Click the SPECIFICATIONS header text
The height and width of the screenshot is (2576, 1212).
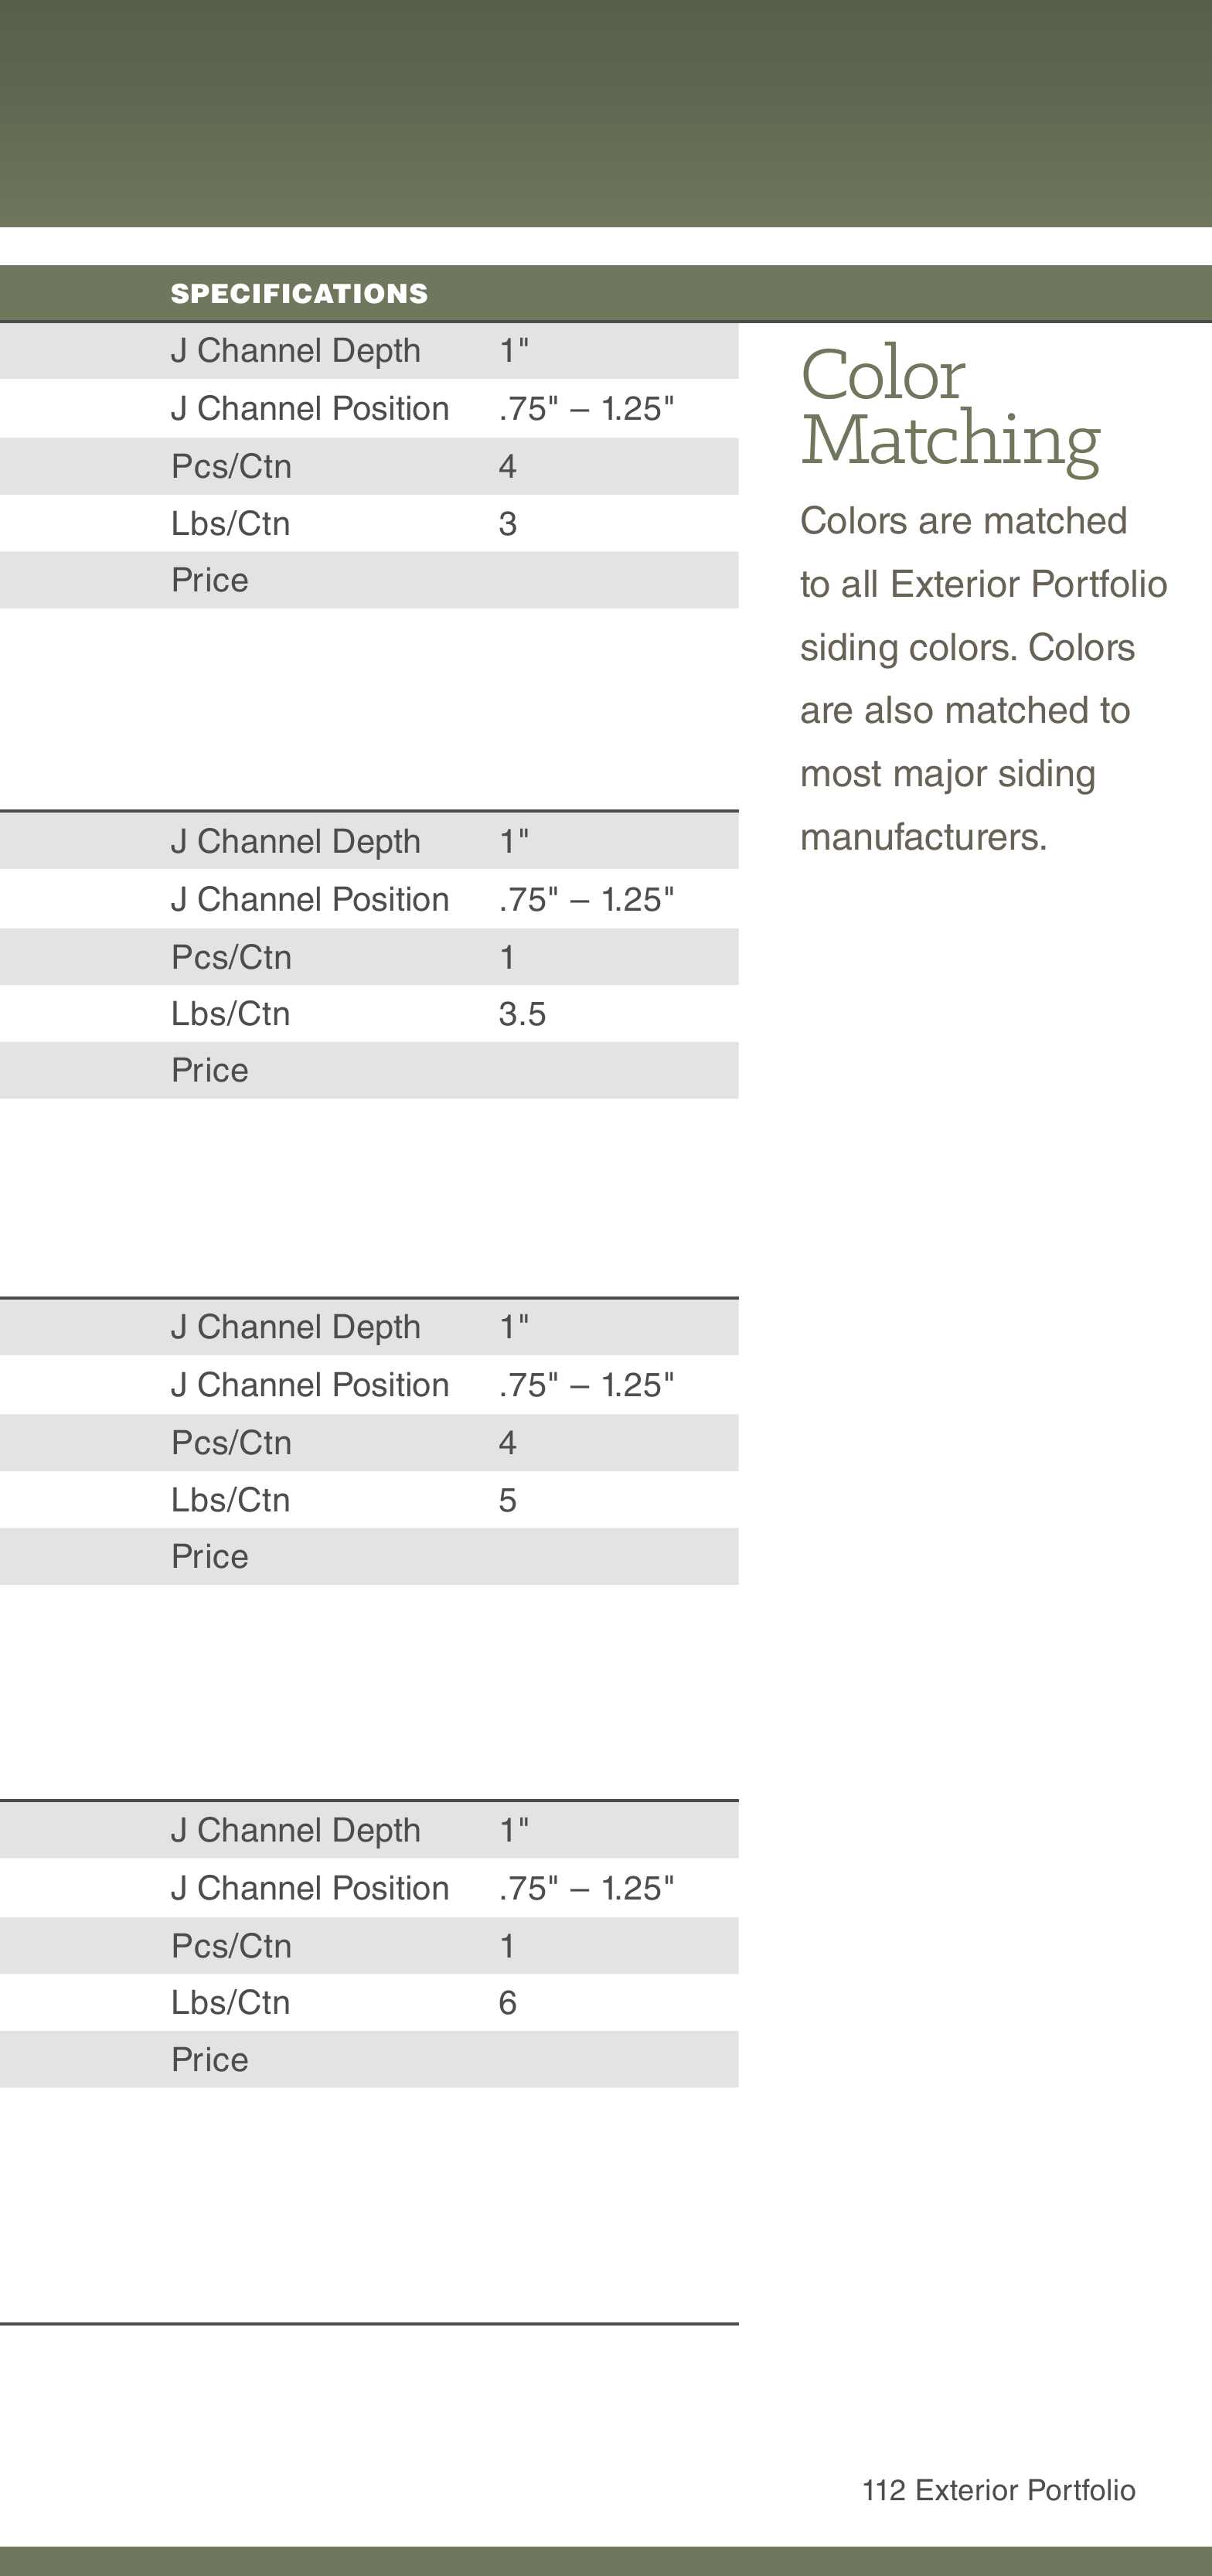point(299,294)
